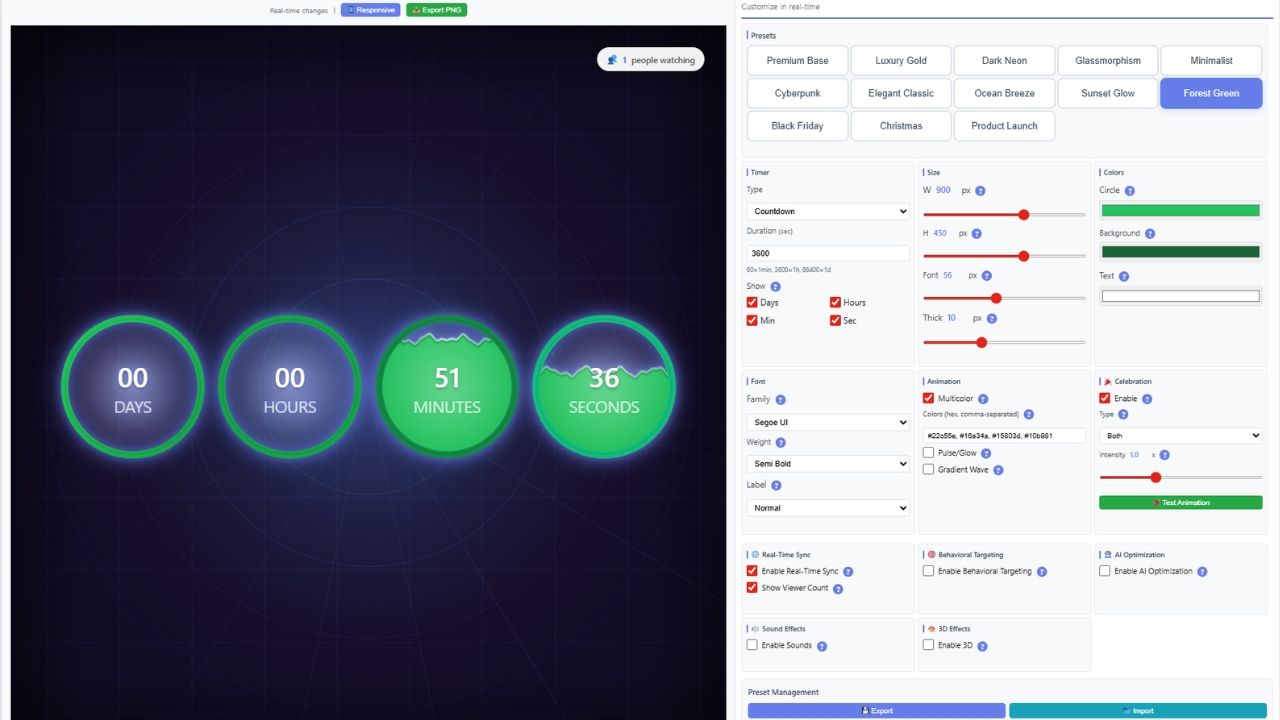Show help for Colors hex comma-separated
The image size is (1280, 720).
coord(1029,414)
